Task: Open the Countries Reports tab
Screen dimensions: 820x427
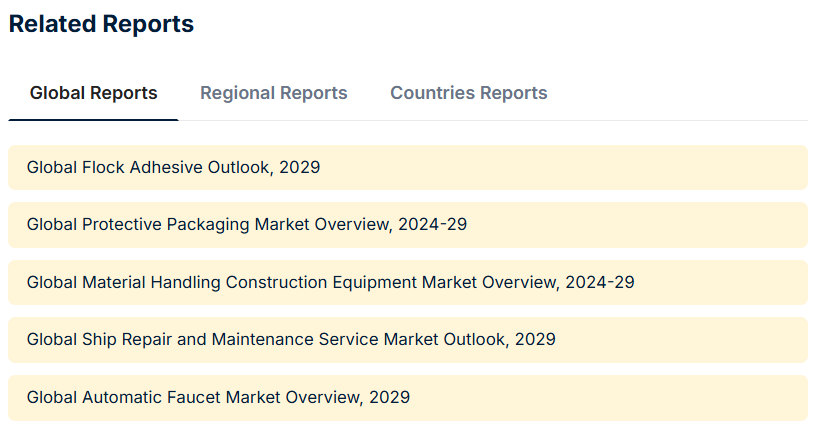Action: pyautogui.click(x=468, y=93)
